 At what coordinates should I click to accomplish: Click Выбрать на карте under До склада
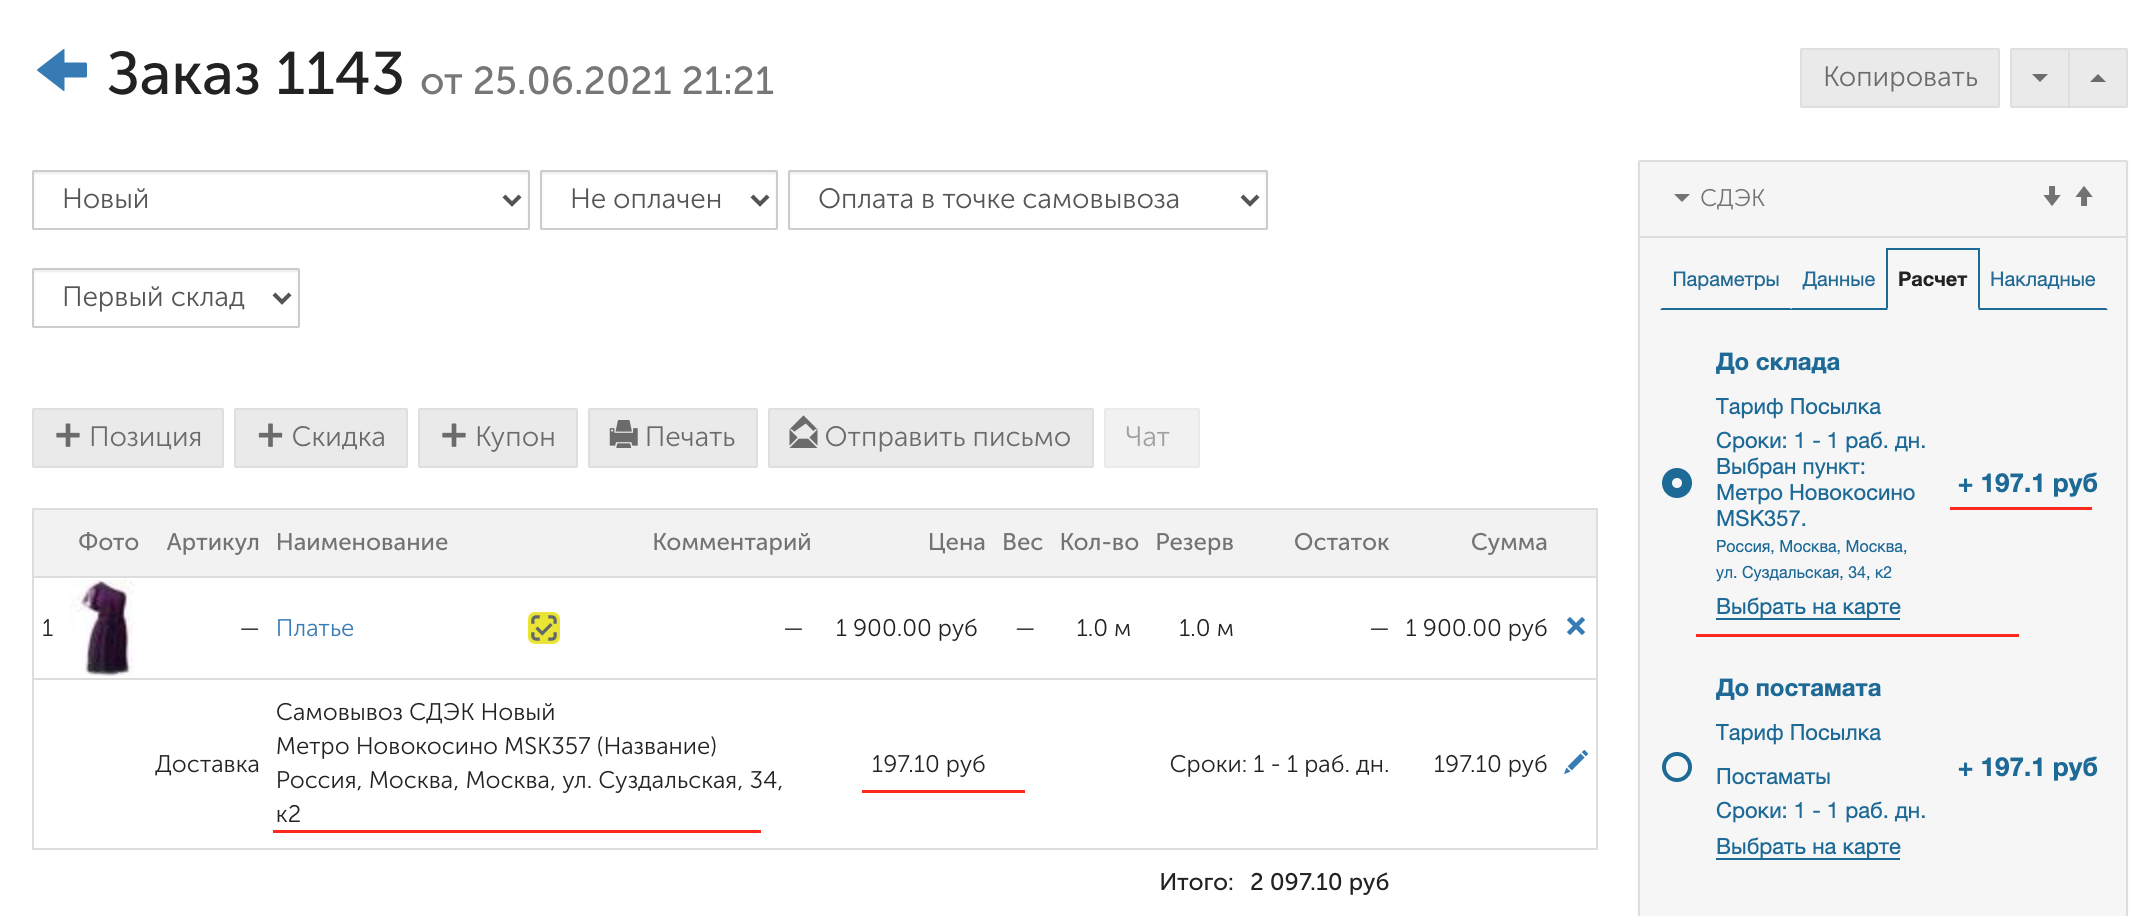tap(1807, 607)
